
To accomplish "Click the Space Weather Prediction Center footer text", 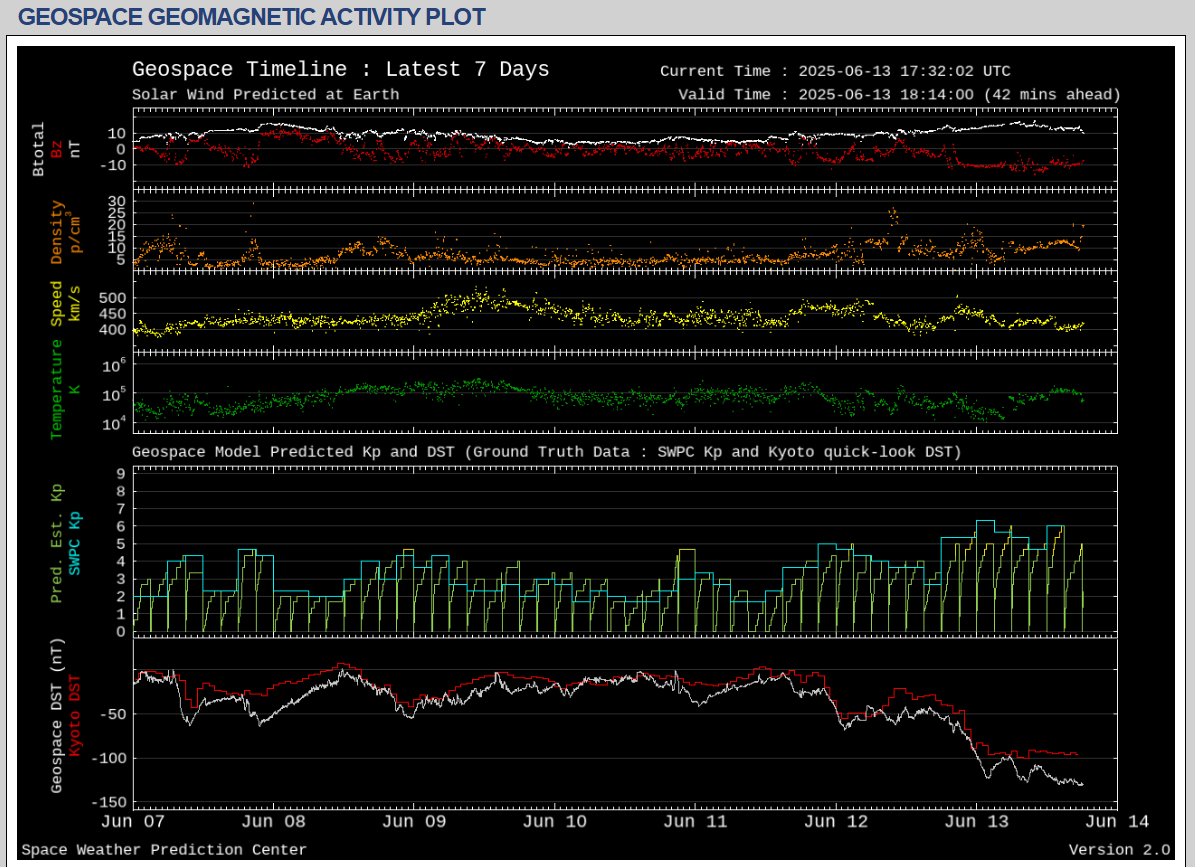I will [164, 850].
